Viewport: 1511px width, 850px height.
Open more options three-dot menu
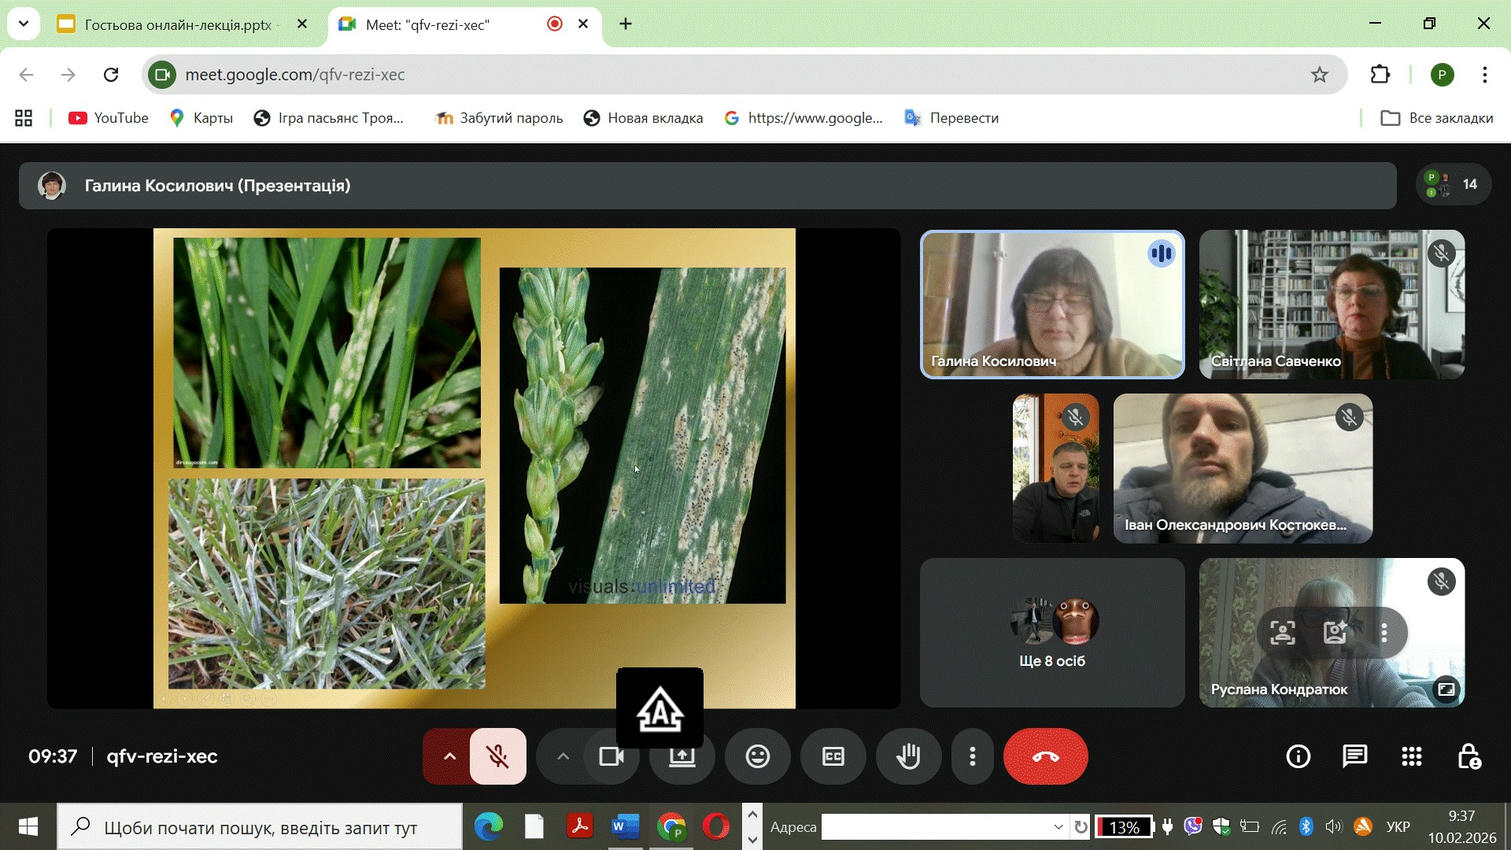coord(972,757)
